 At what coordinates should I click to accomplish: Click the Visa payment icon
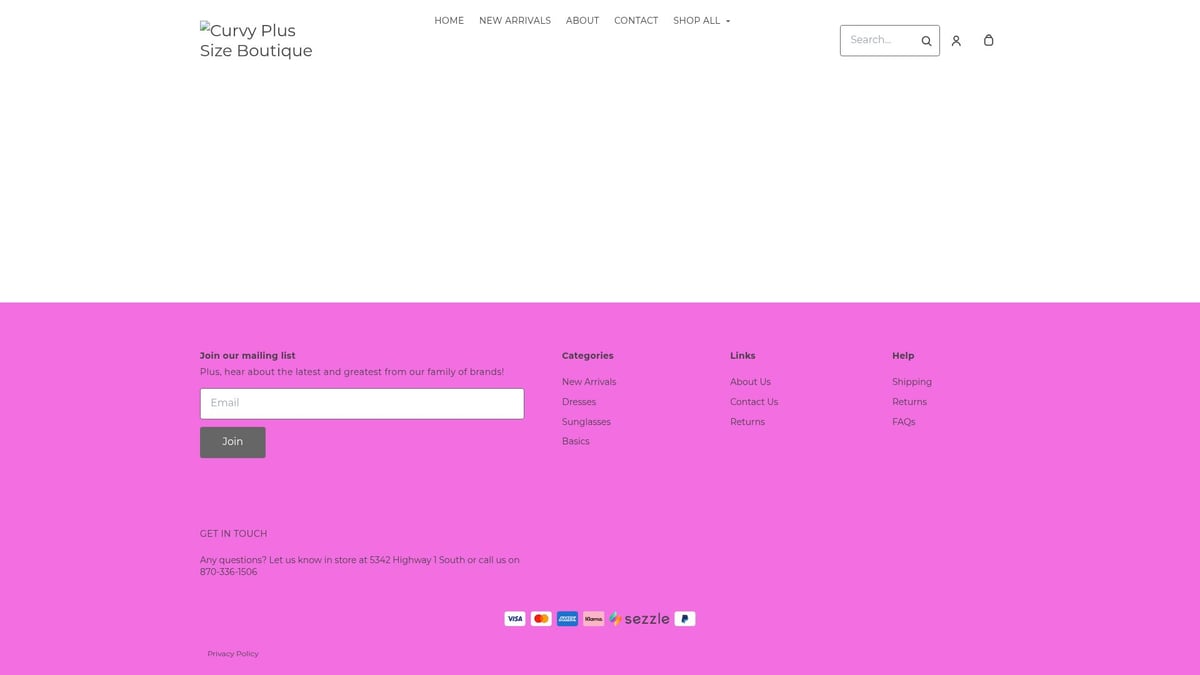(515, 619)
